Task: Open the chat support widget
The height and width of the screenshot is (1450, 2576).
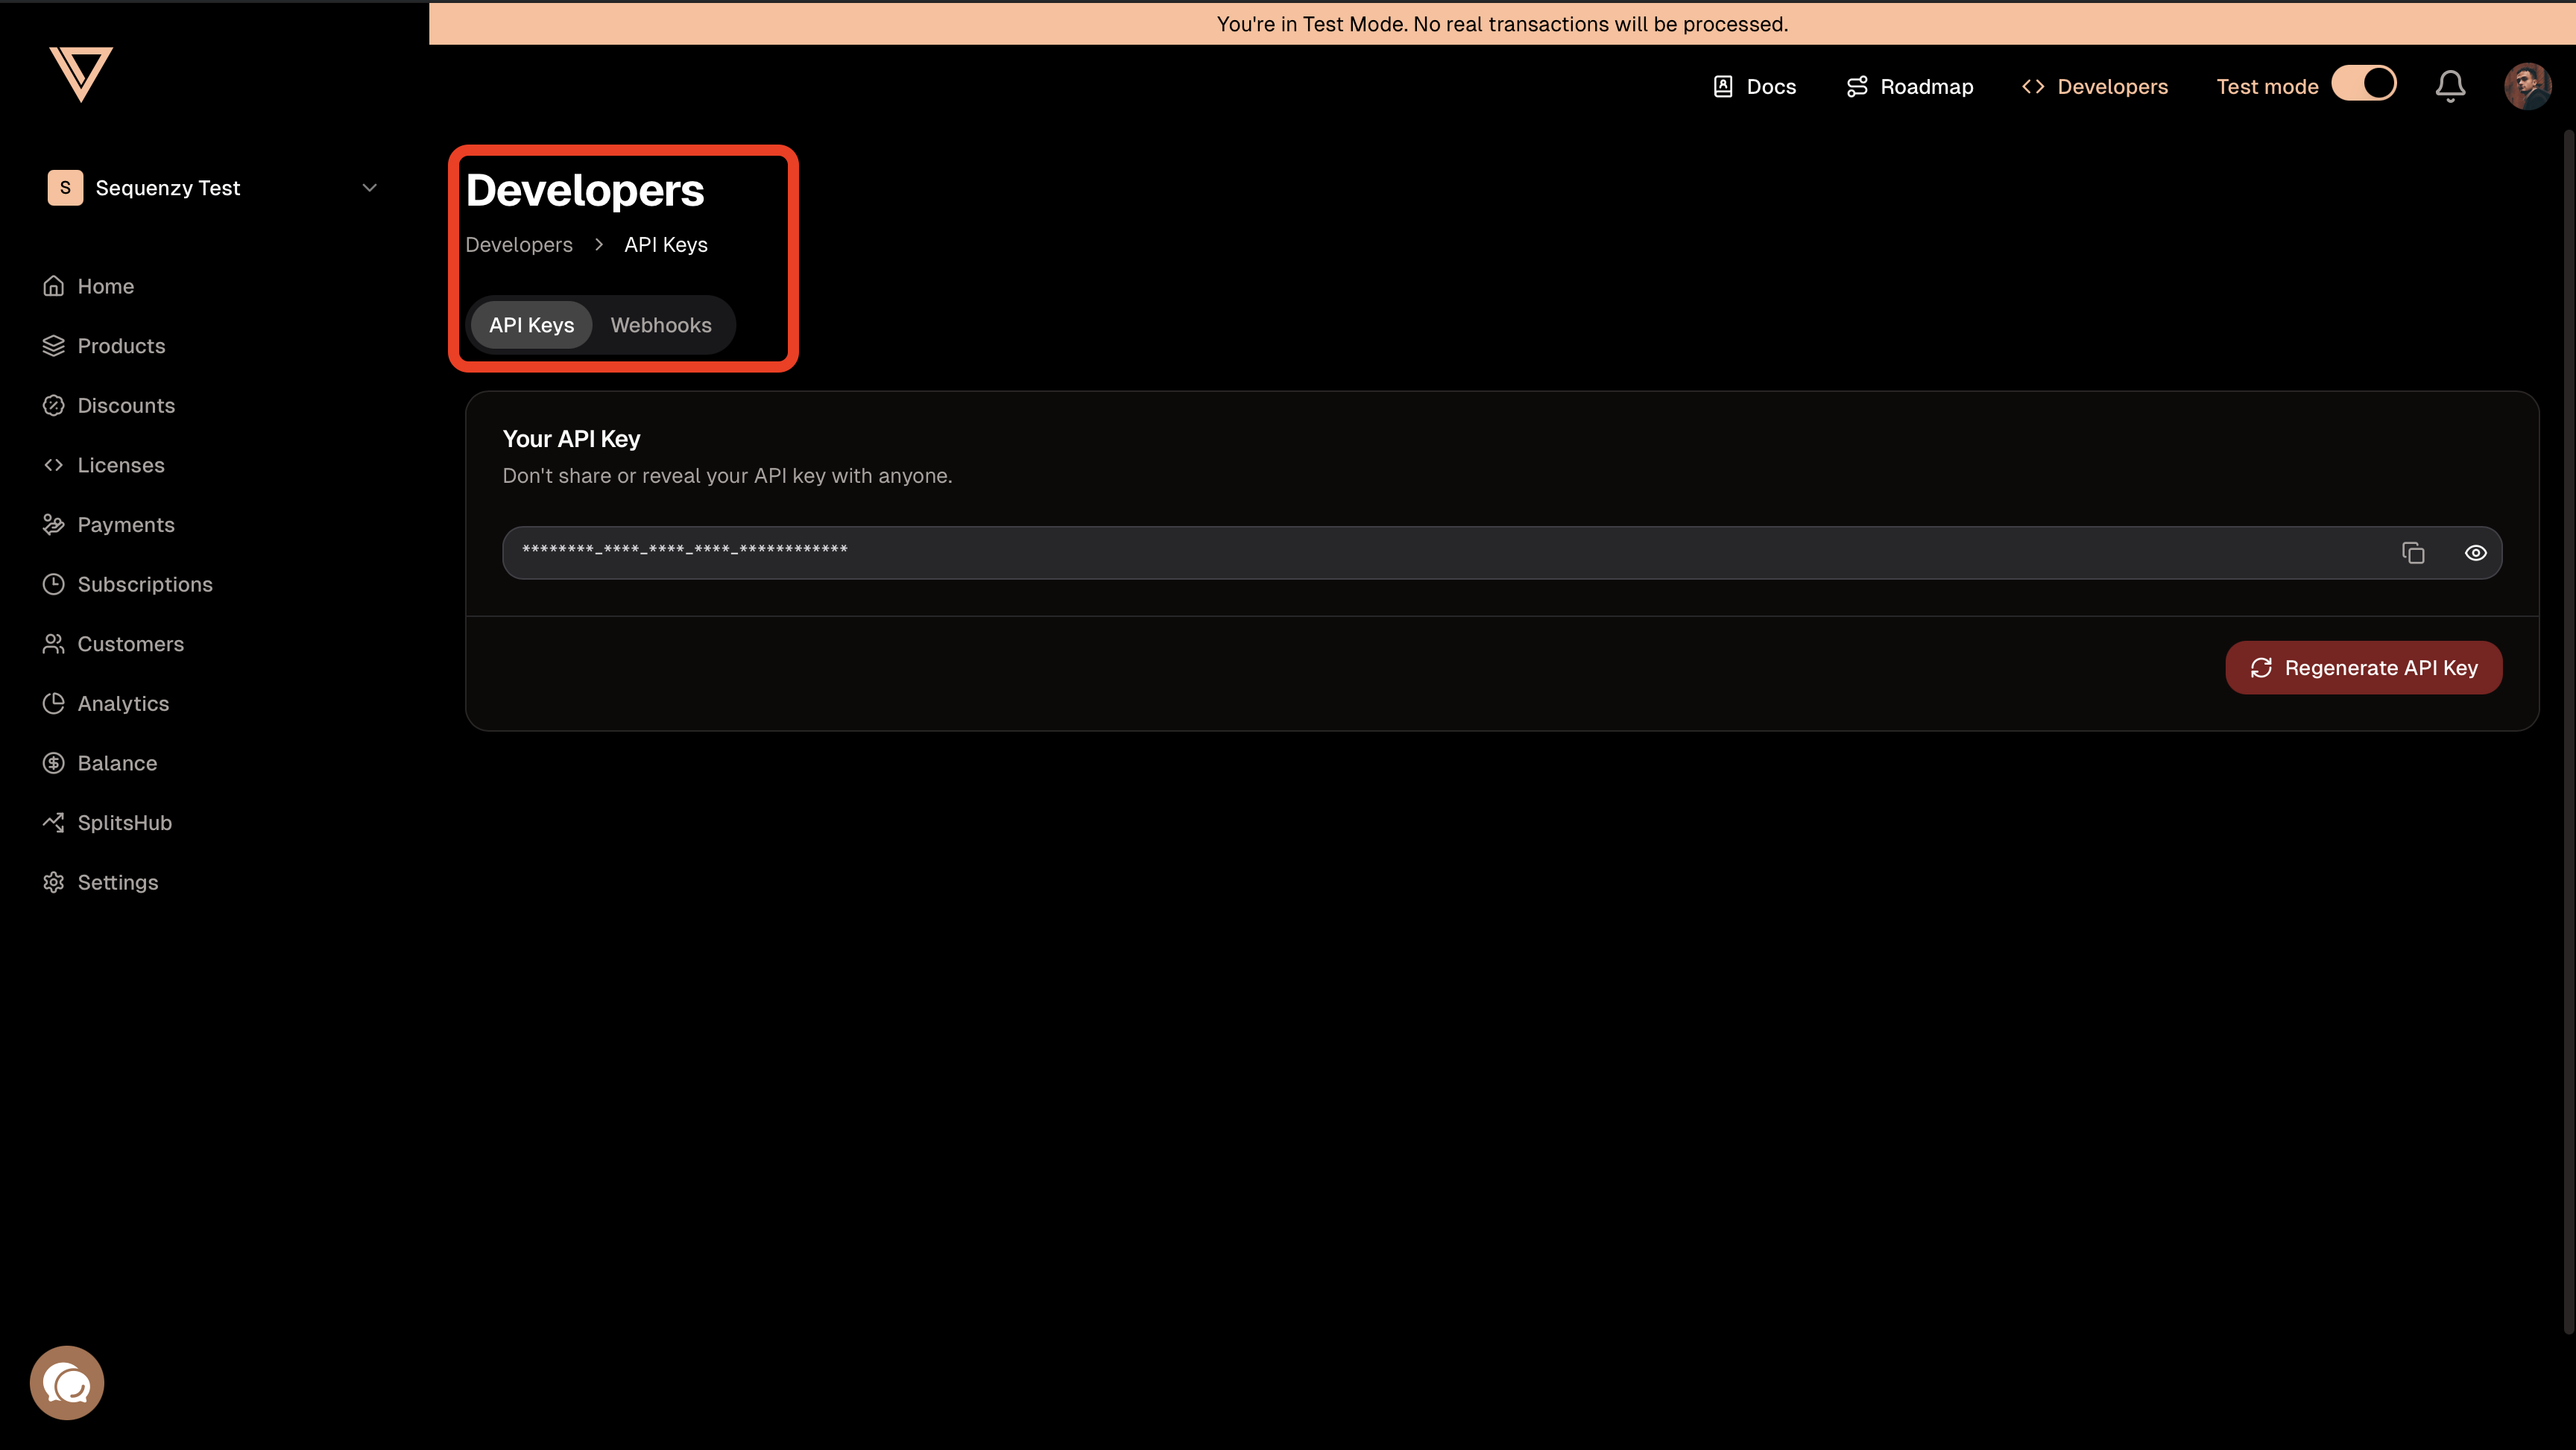Action: click(x=66, y=1382)
